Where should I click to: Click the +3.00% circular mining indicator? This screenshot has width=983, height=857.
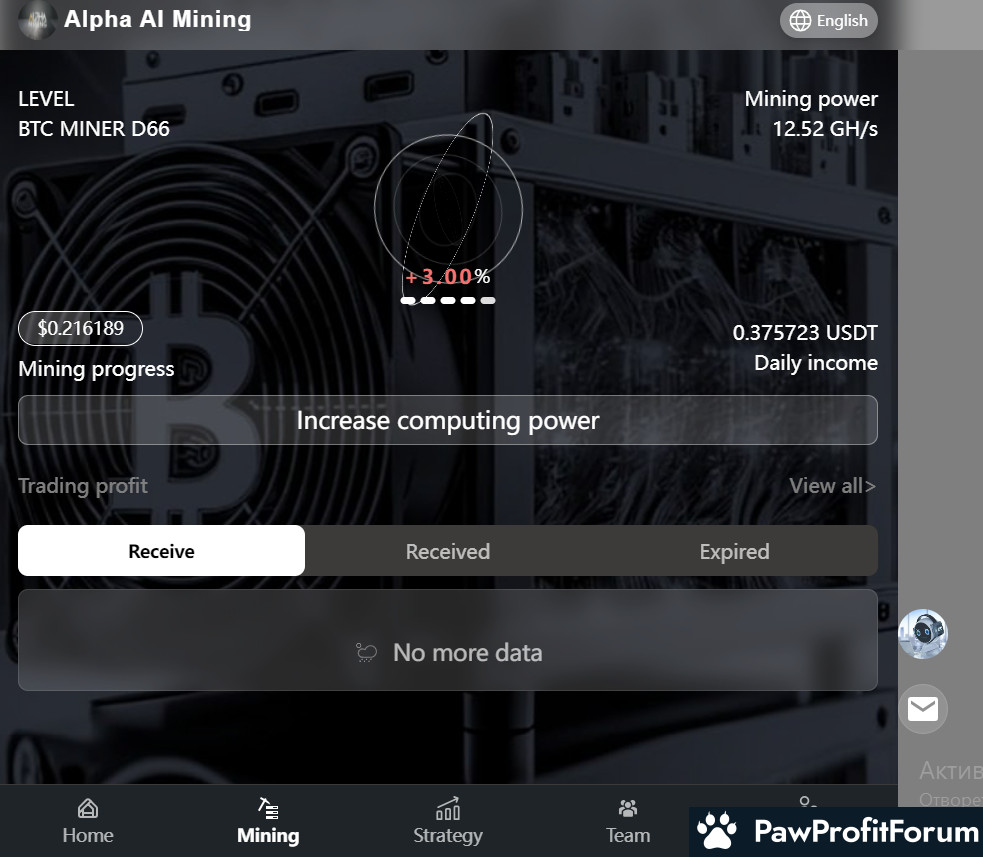coord(448,207)
